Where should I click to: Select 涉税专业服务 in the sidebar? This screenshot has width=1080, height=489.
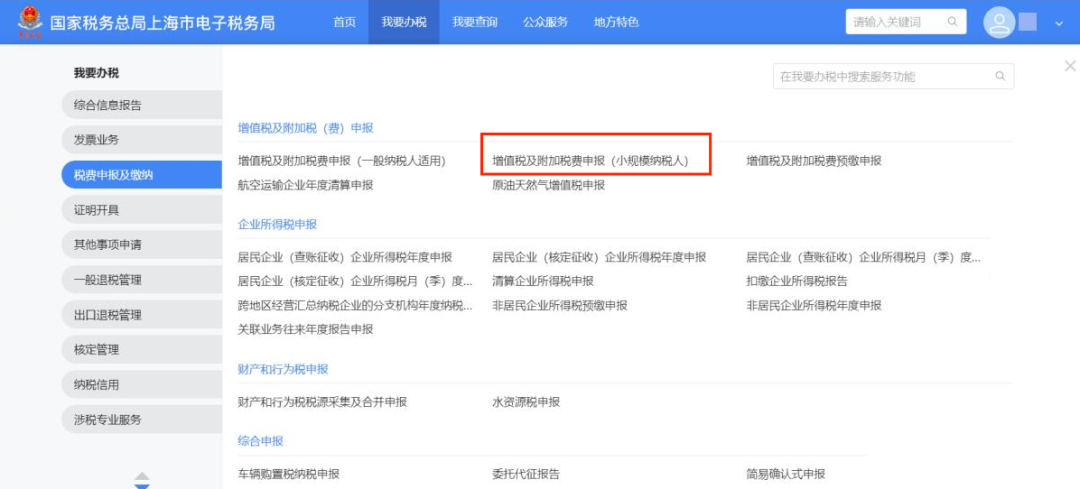click(x=141, y=419)
